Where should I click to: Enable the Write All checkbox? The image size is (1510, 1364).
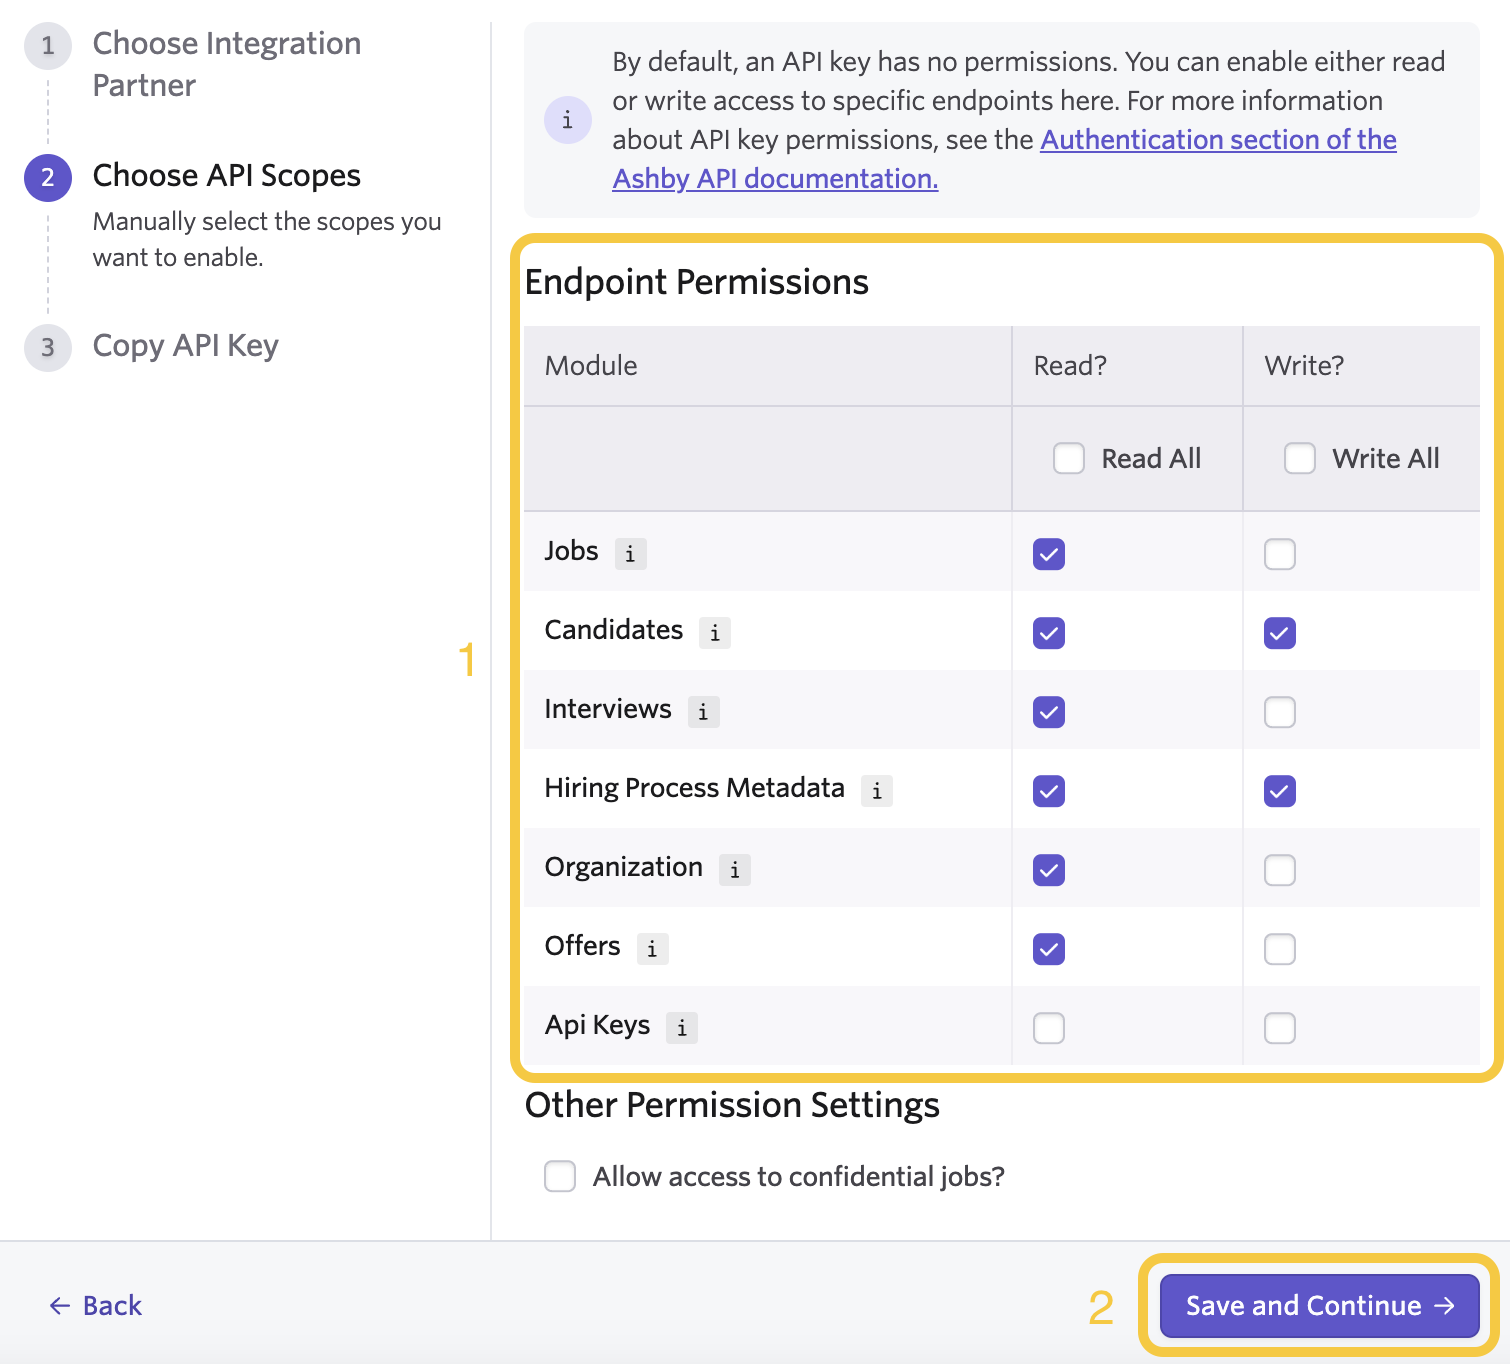click(1299, 458)
